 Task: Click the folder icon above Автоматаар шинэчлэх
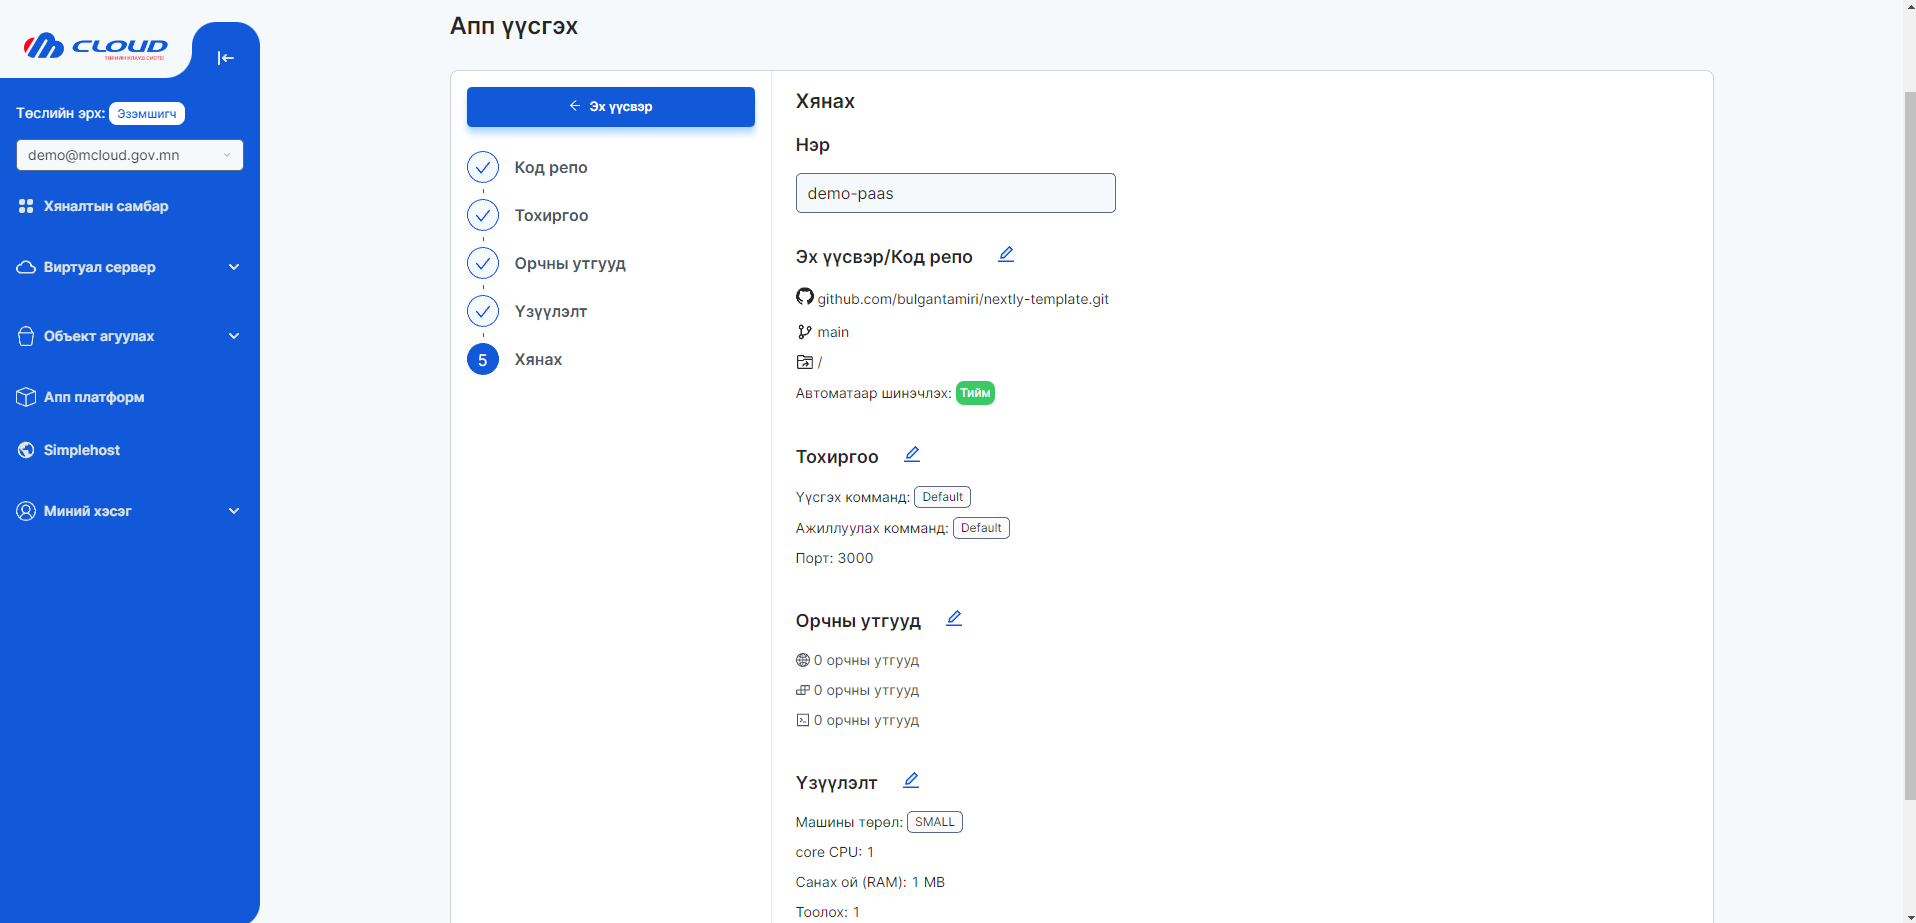pos(805,361)
